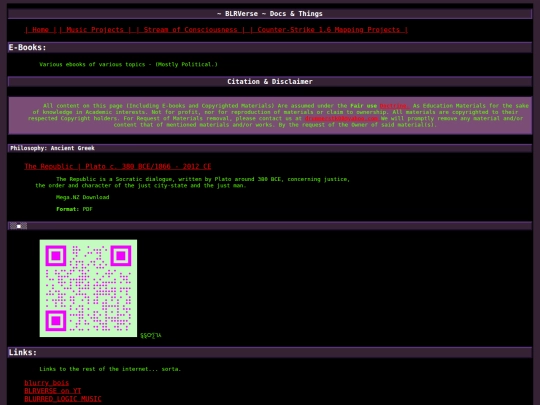Open the Stream of Consciousness link
540x405 pixels.
pos(190,30)
